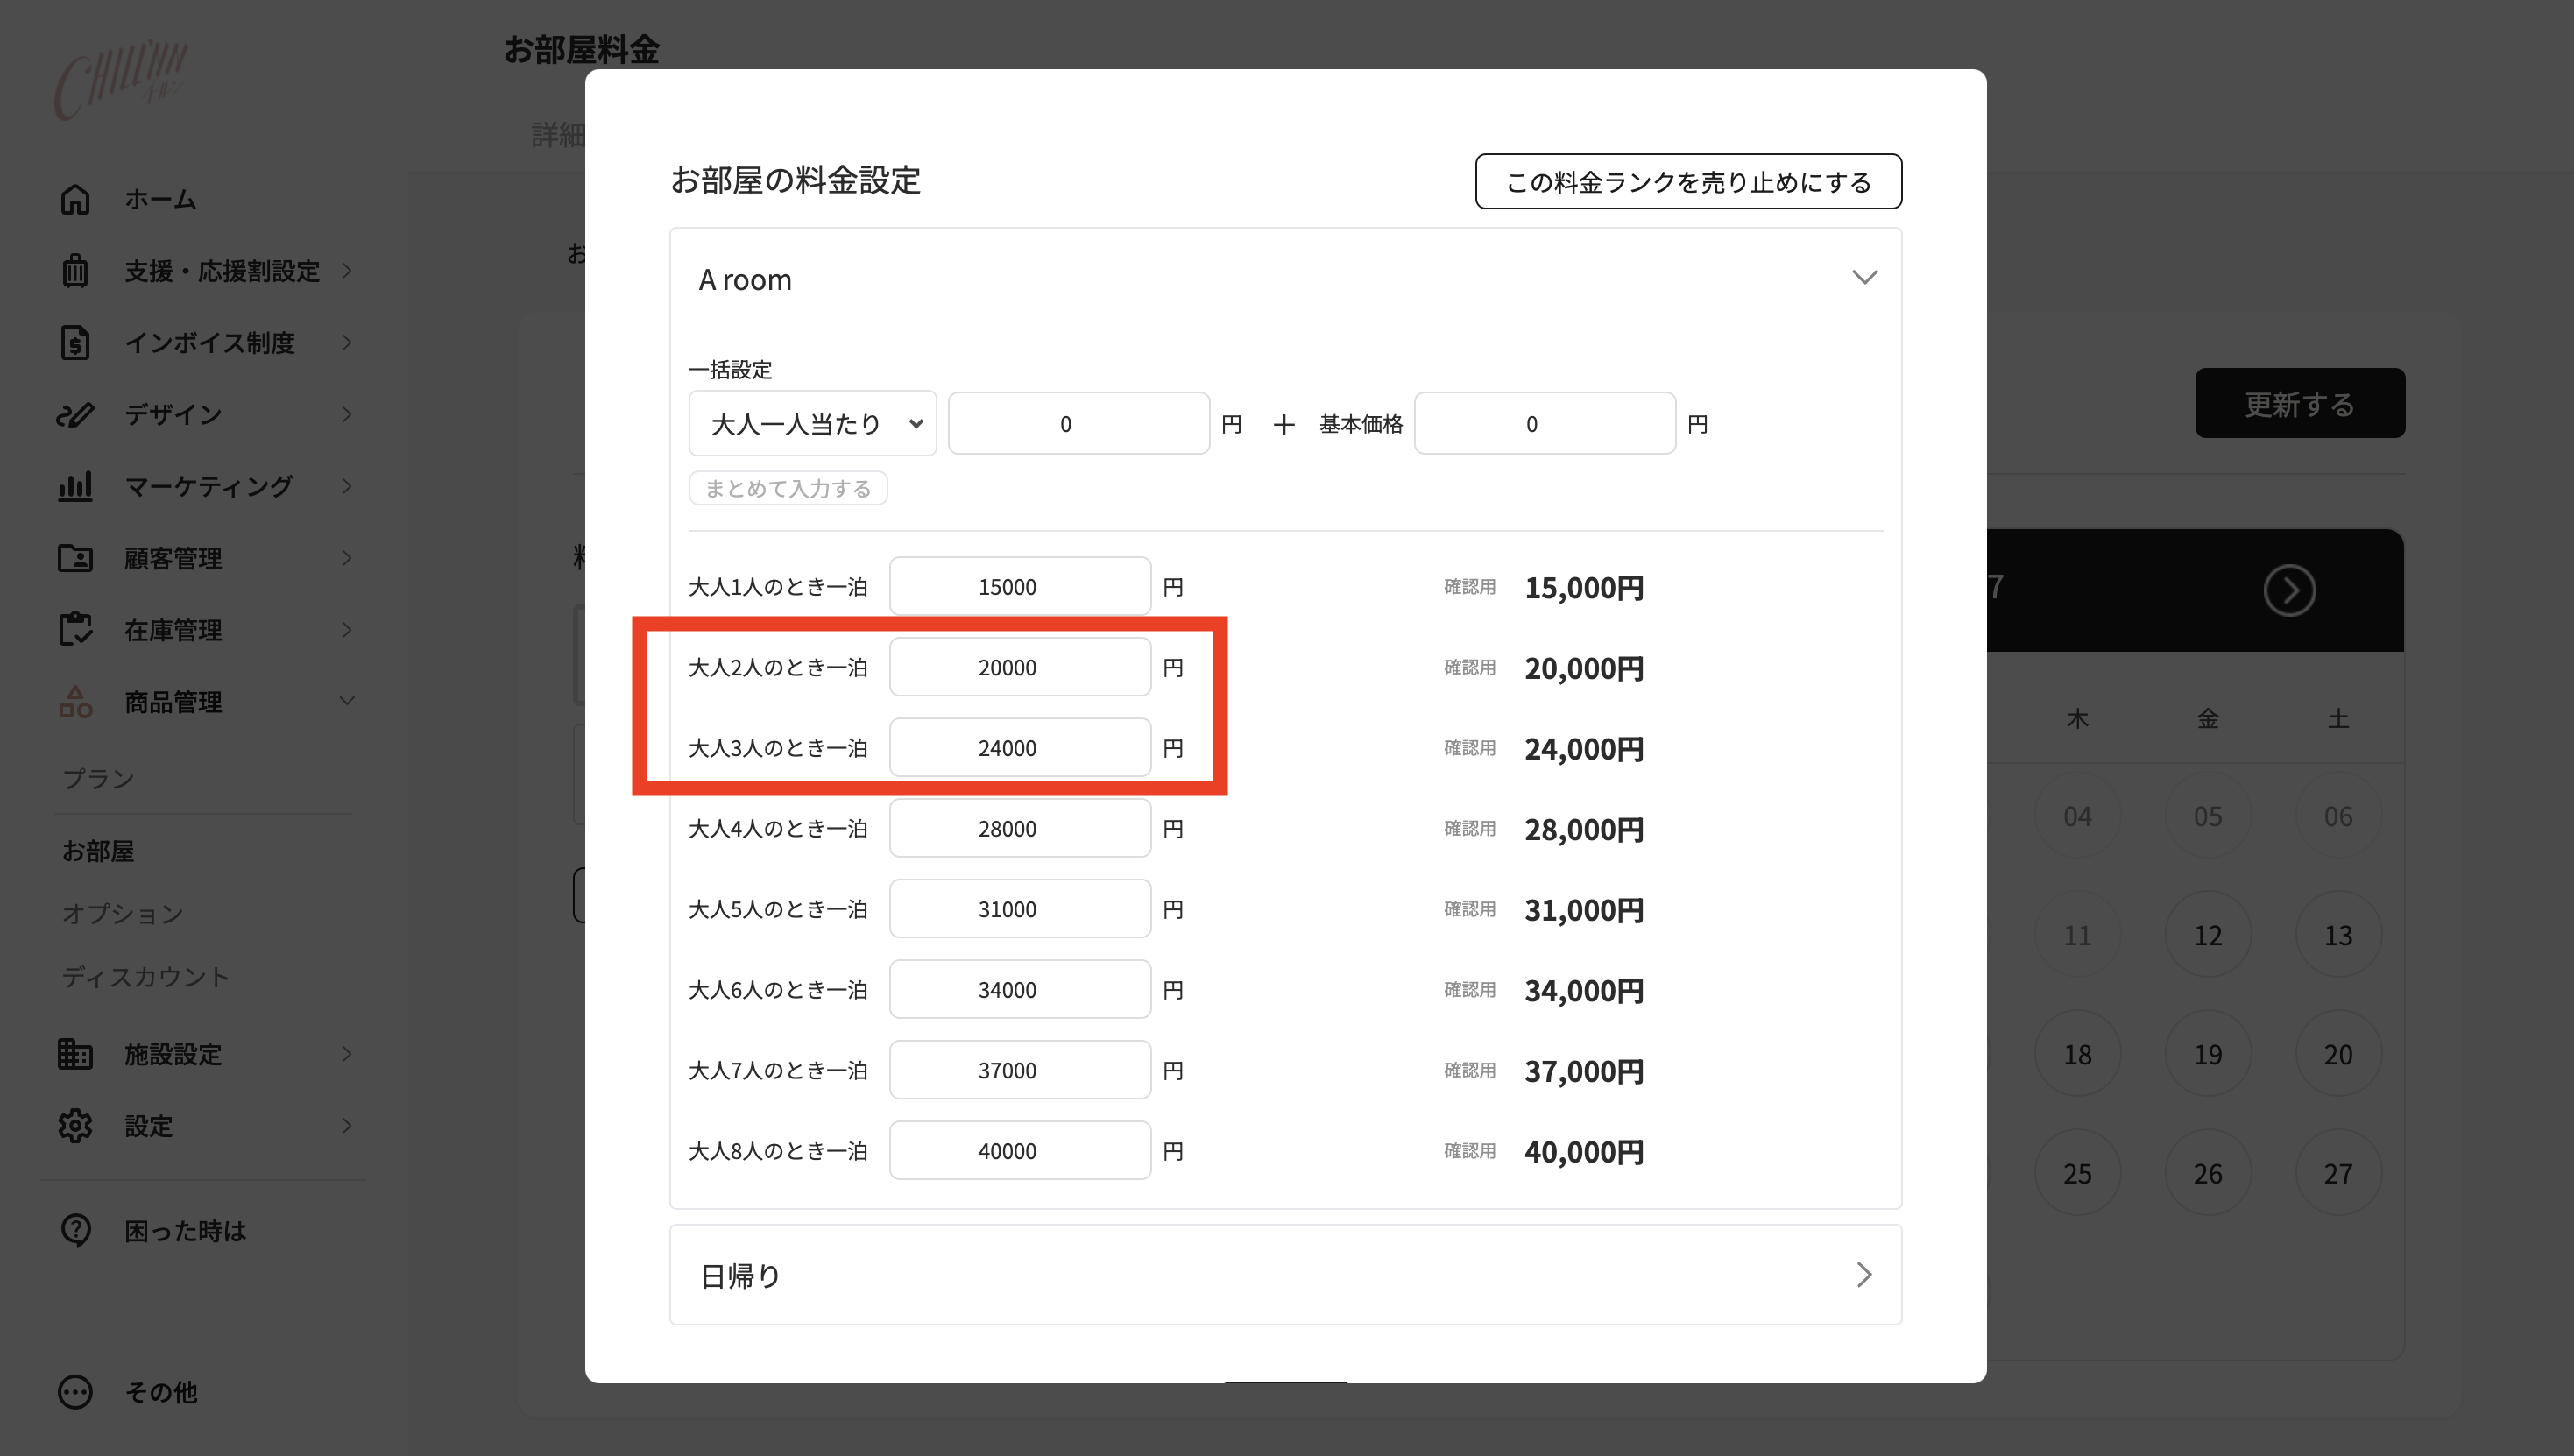This screenshot has width=2574, height=1456.
Task: Open 施設設定 via the building icon
Action: pos(76,1053)
